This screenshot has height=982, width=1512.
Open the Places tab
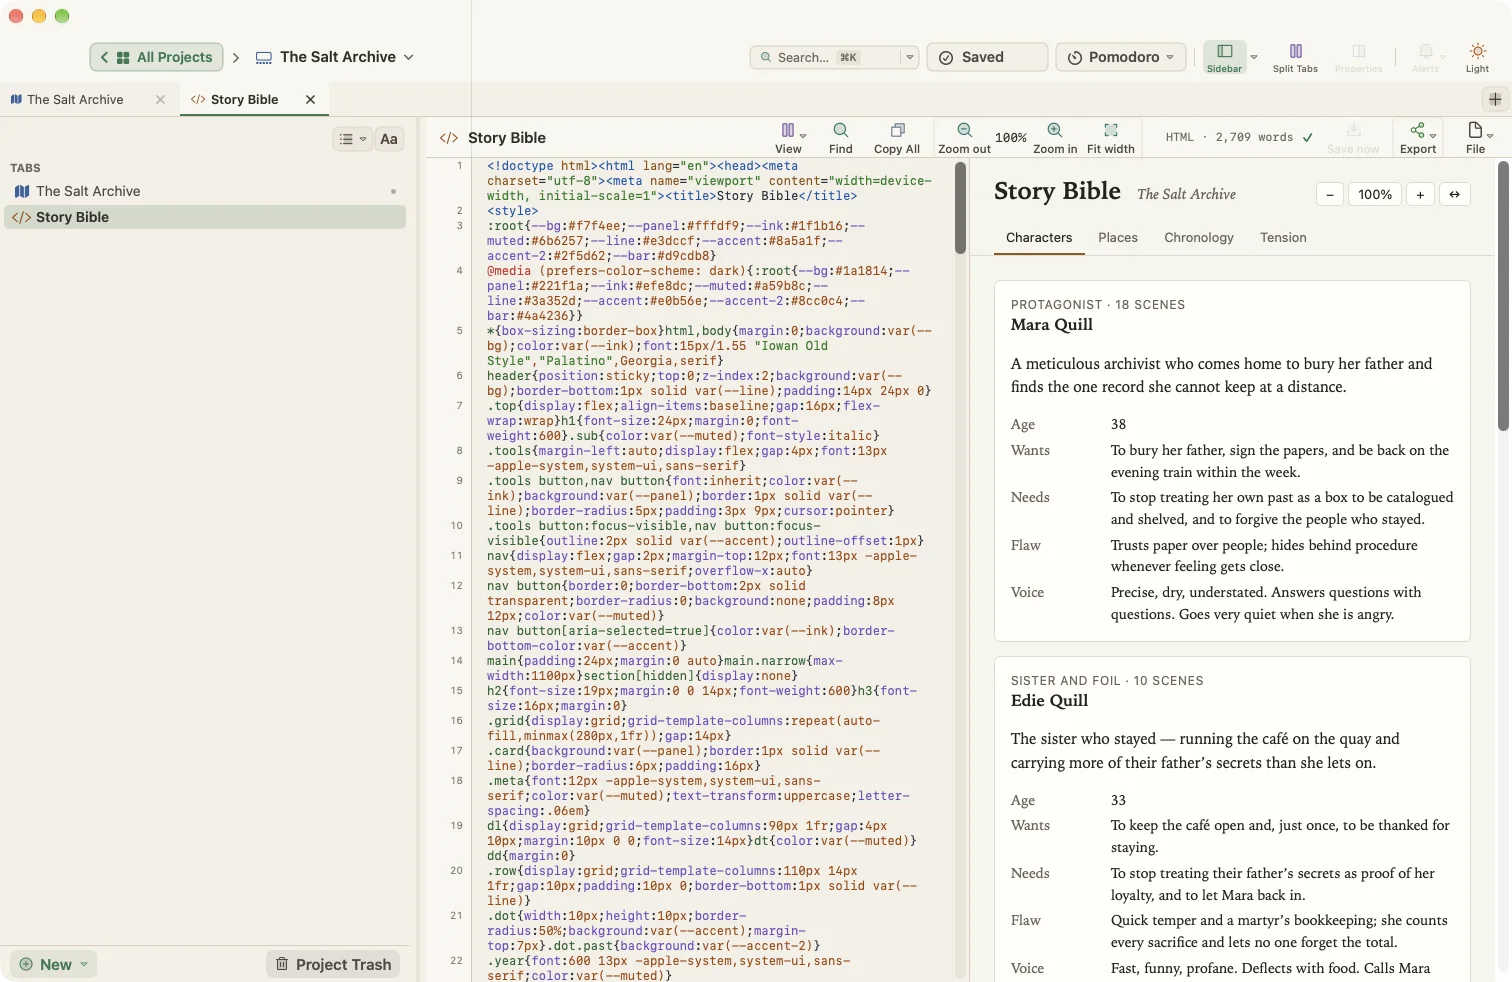[1118, 238]
